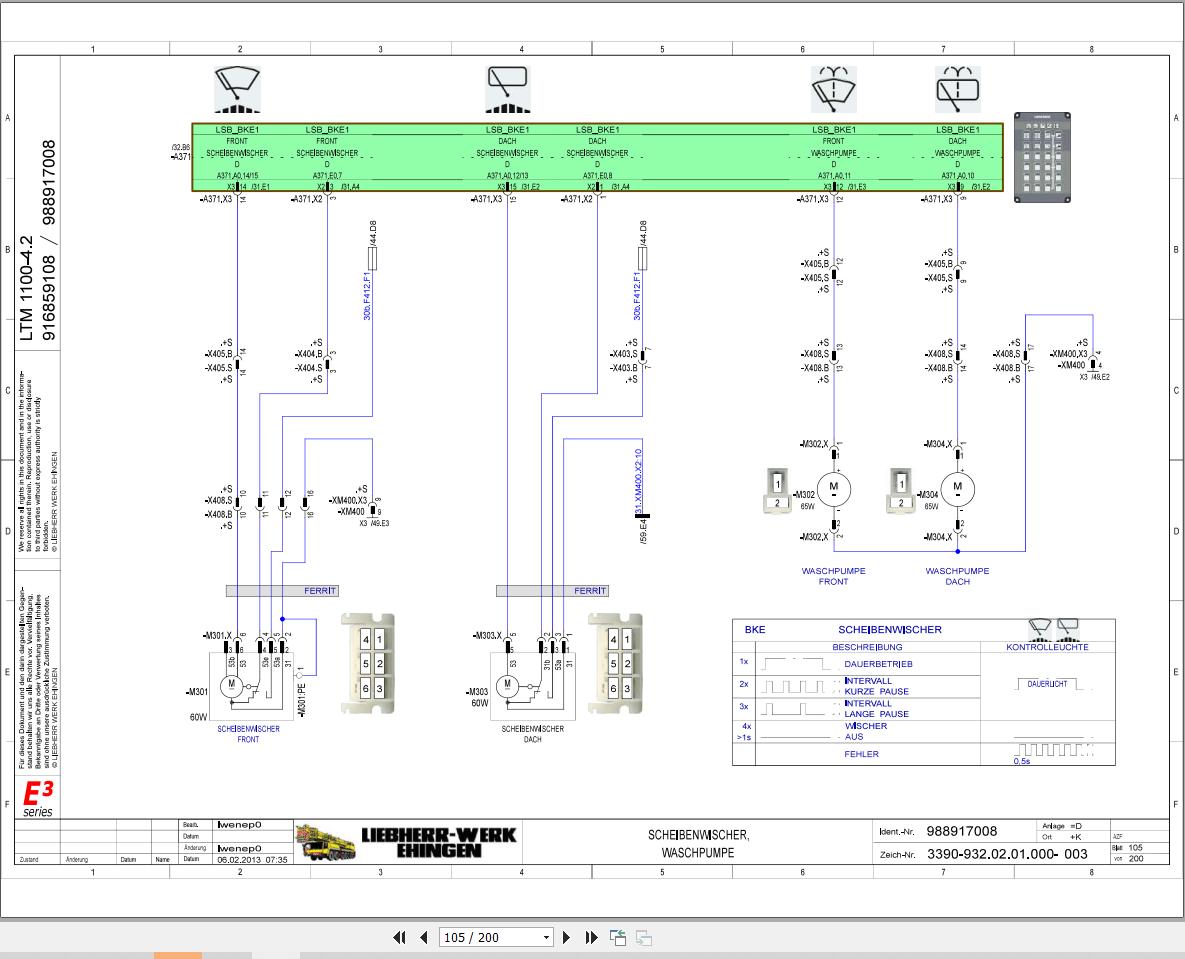Open the page number dropdown arrow
Screen dimensions: 1185x959
coord(546,938)
